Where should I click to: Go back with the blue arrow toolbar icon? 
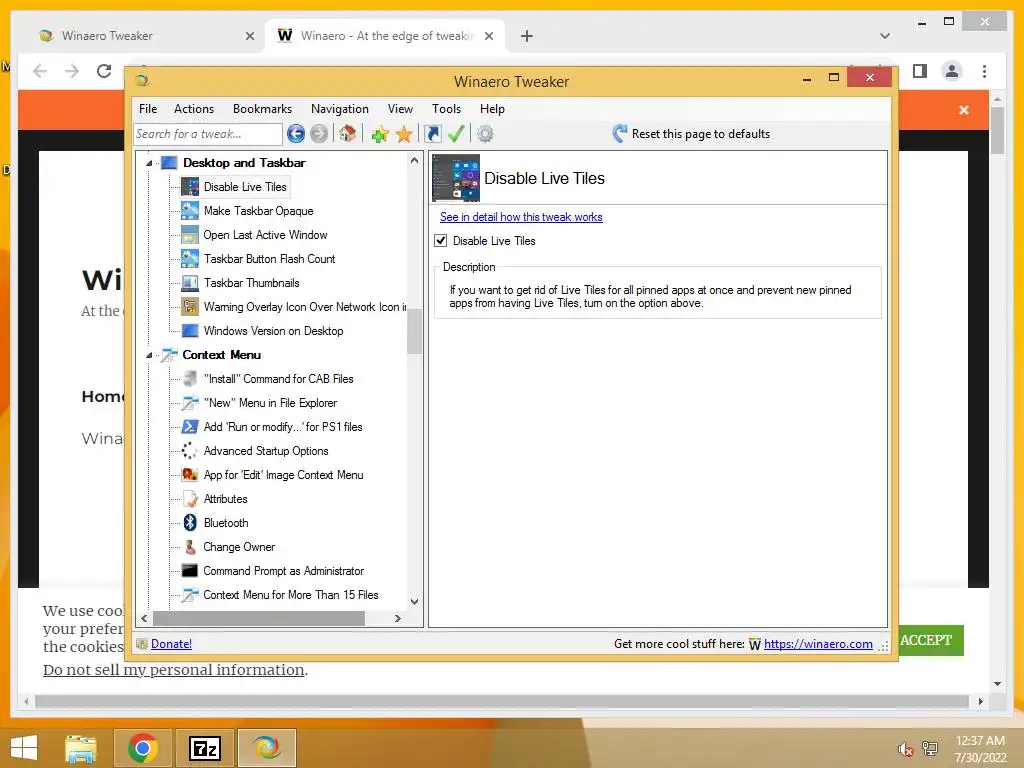click(x=296, y=134)
